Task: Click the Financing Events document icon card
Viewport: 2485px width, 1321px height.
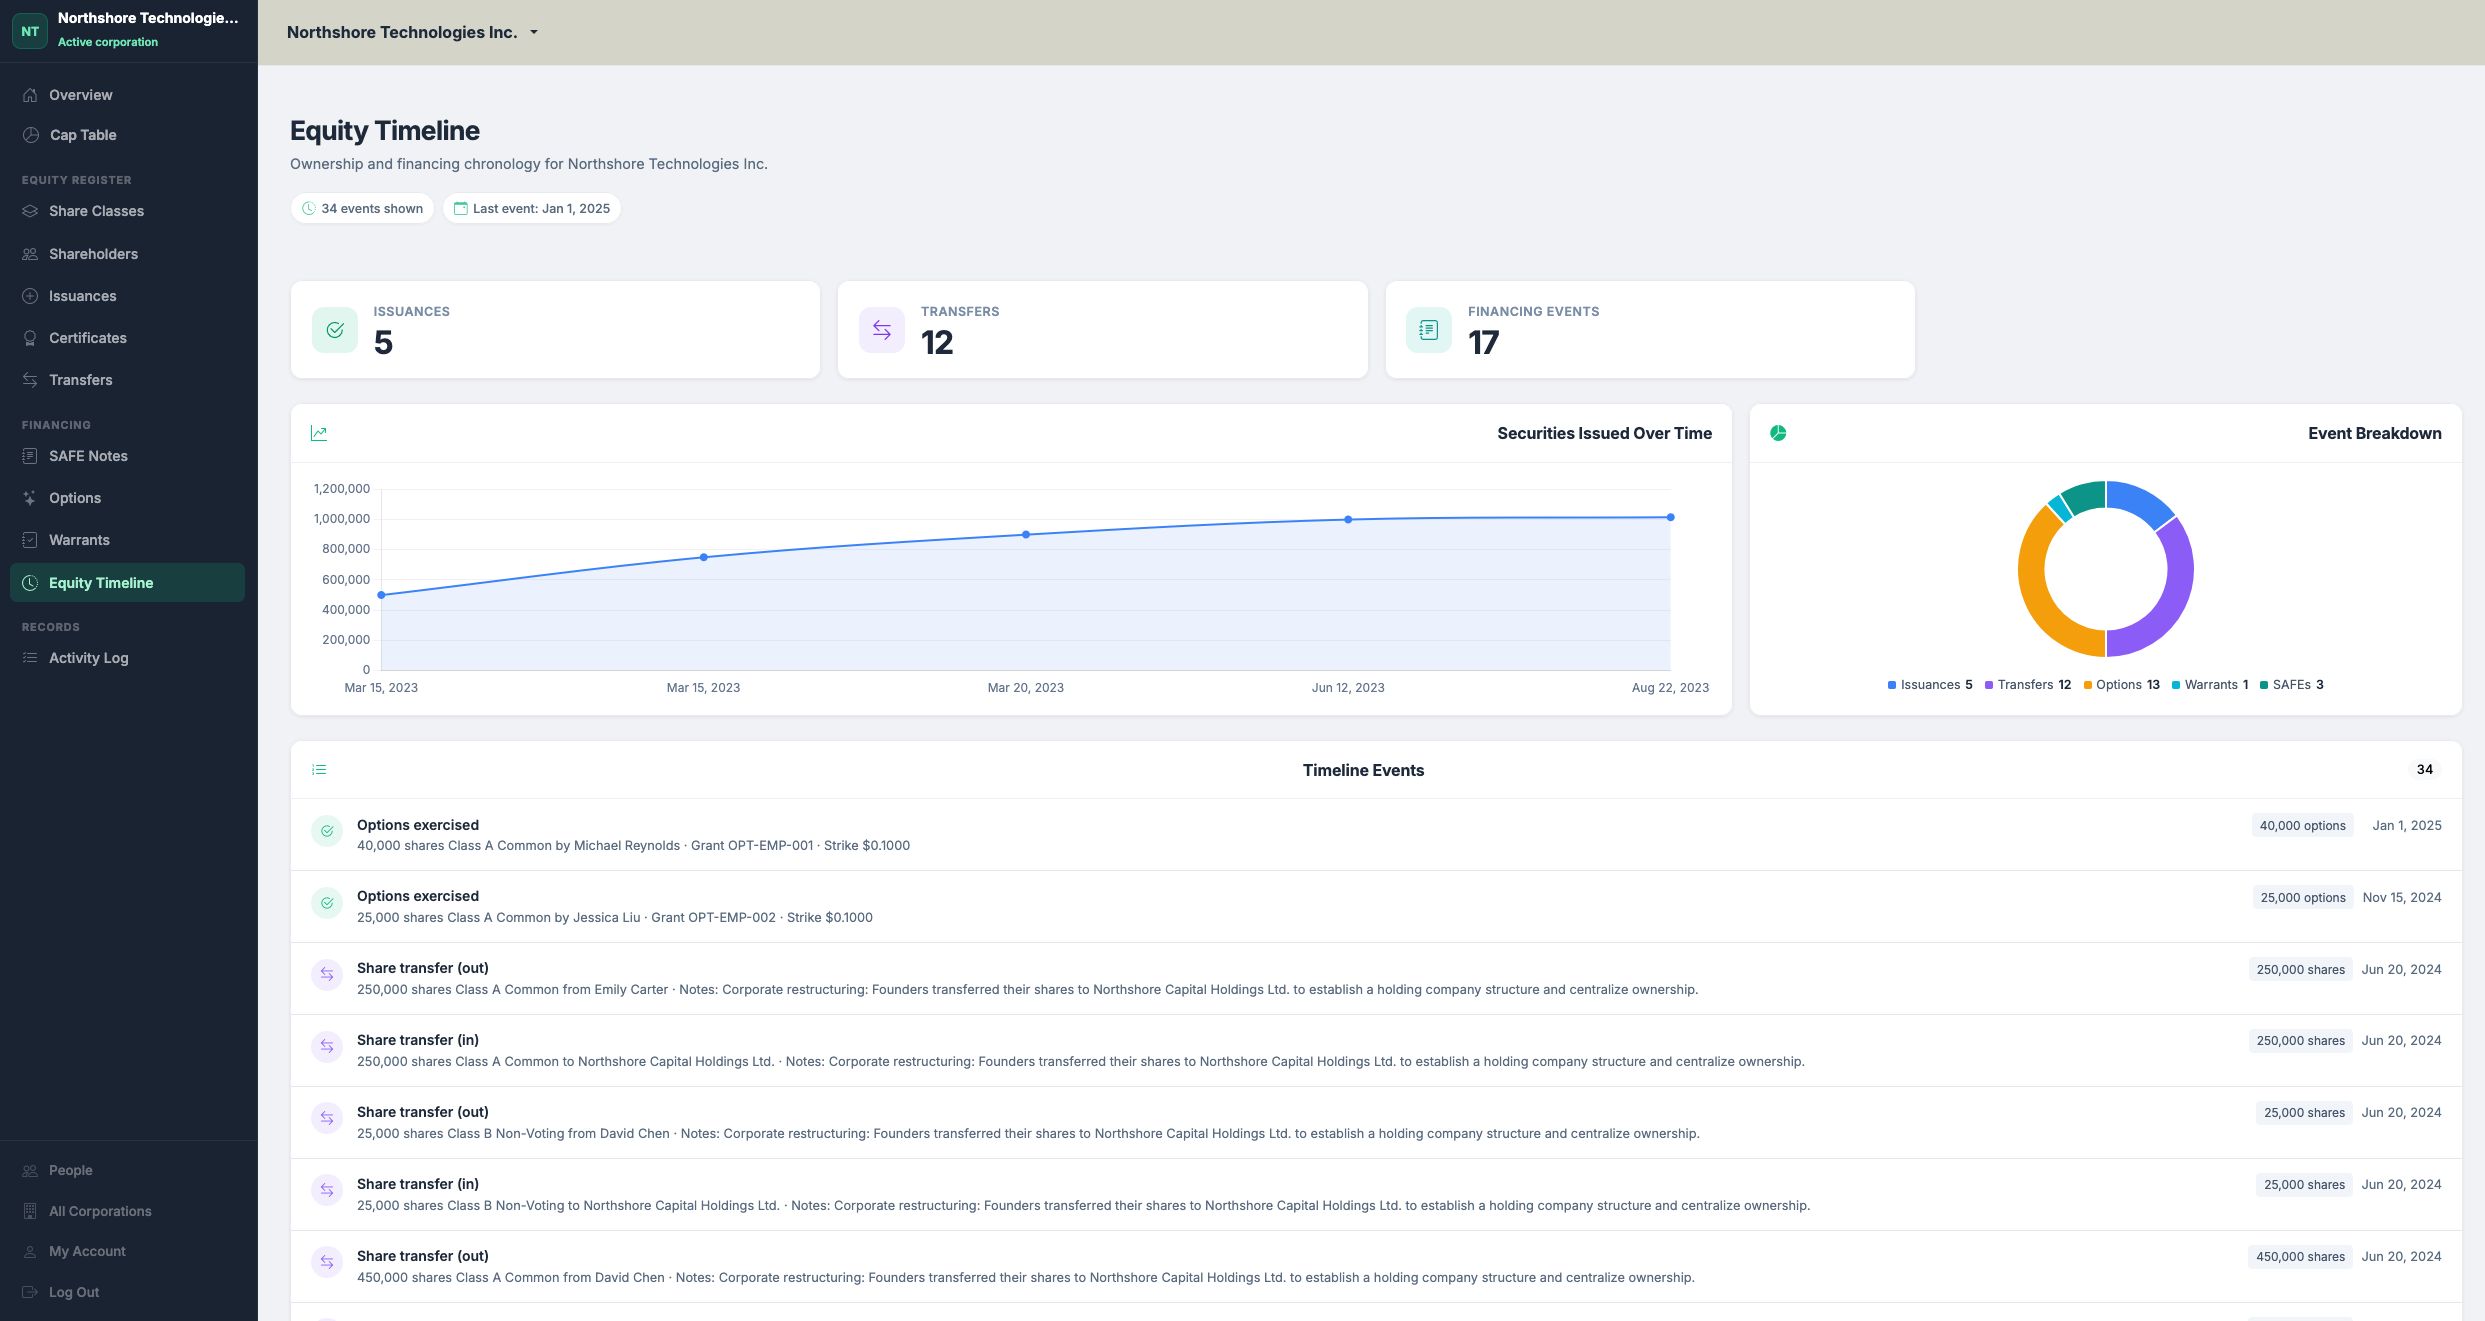Action: coord(1428,330)
